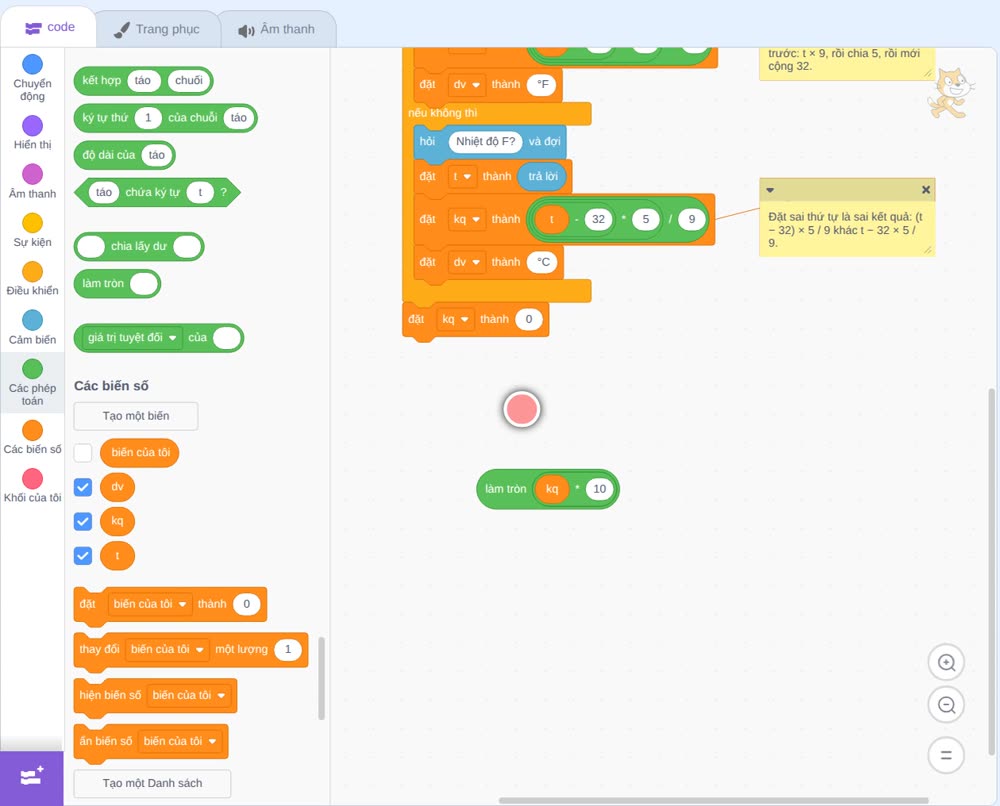Image resolution: width=1000 pixels, height=806 pixels.
Task: Reset workspace zoom to default
Action: [x=946, y=756]
